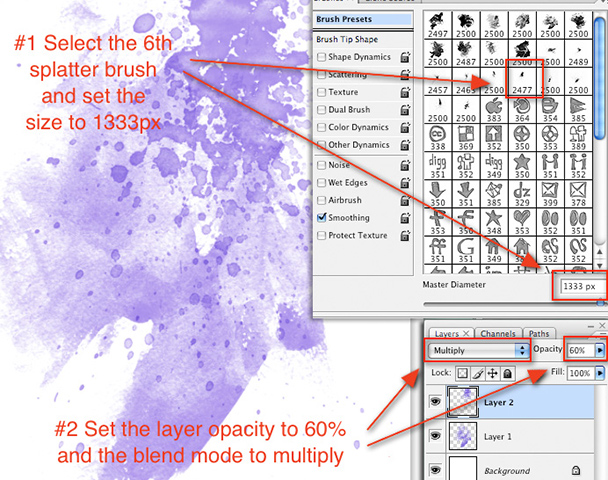Screen dimensions: 608x480
Task: Open Brush Presets section
Action: pos(363,19)
